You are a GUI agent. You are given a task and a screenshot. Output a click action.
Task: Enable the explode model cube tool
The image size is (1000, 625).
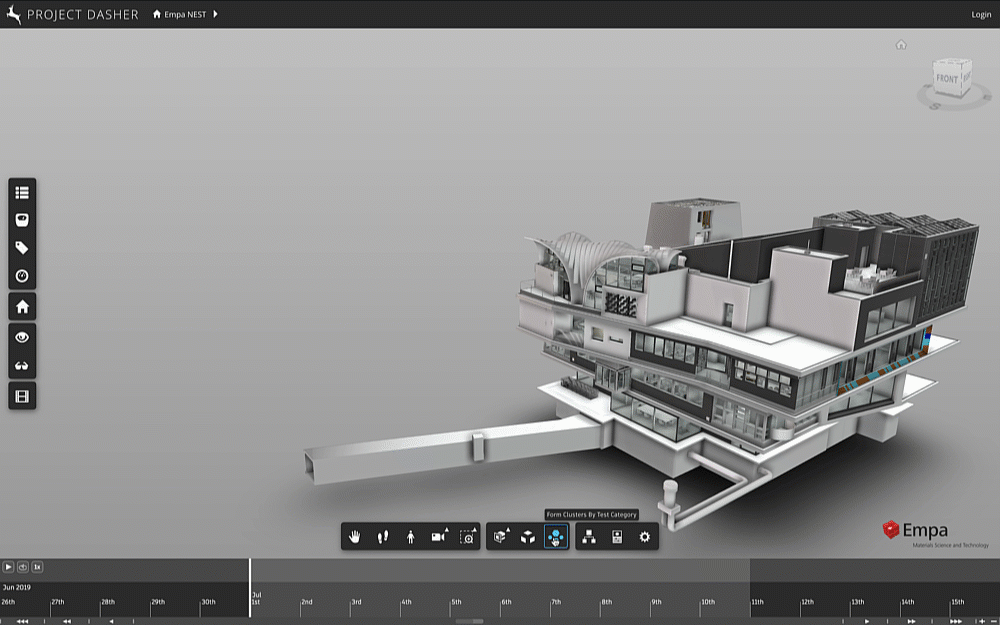(529, 537)
